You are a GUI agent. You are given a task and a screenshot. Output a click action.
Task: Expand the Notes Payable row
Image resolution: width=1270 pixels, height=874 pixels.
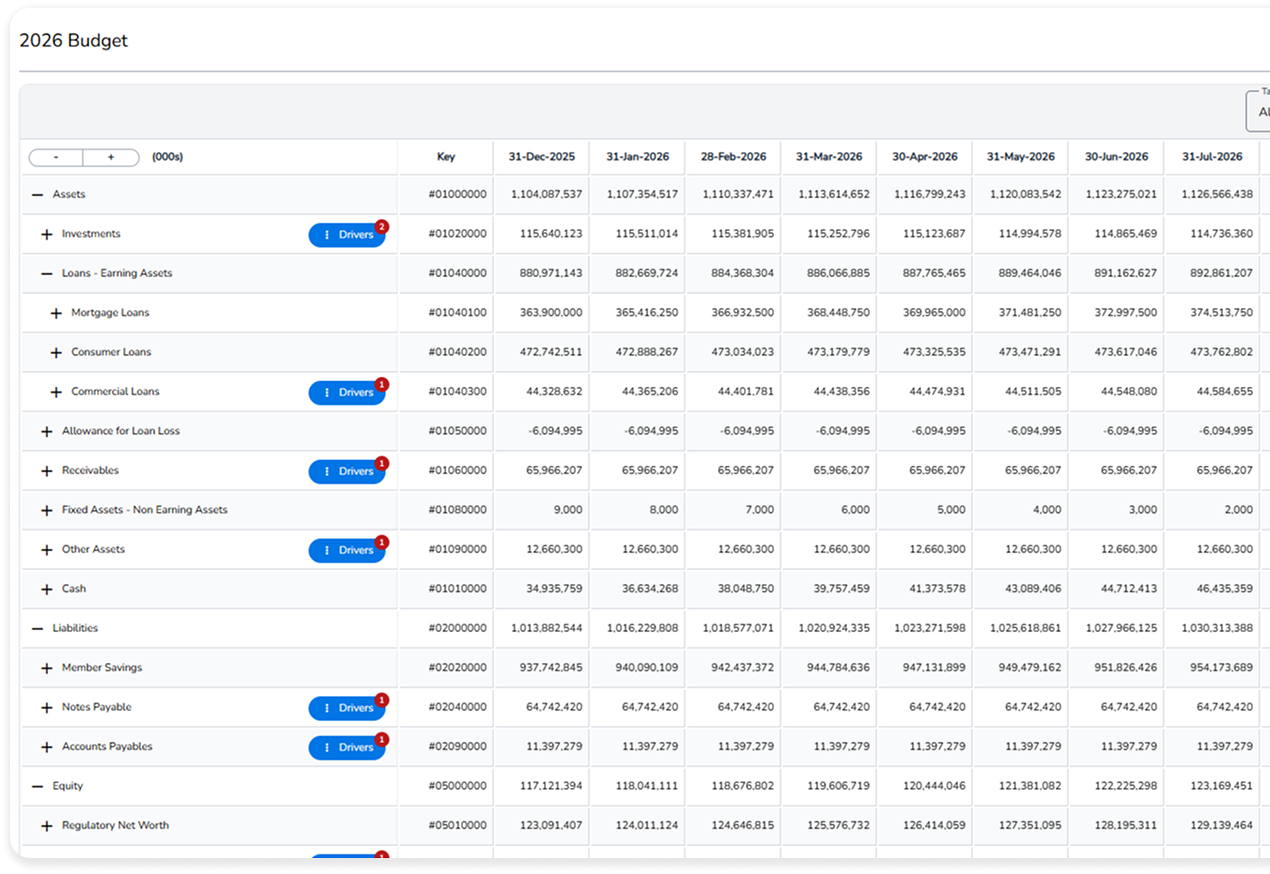46,707
